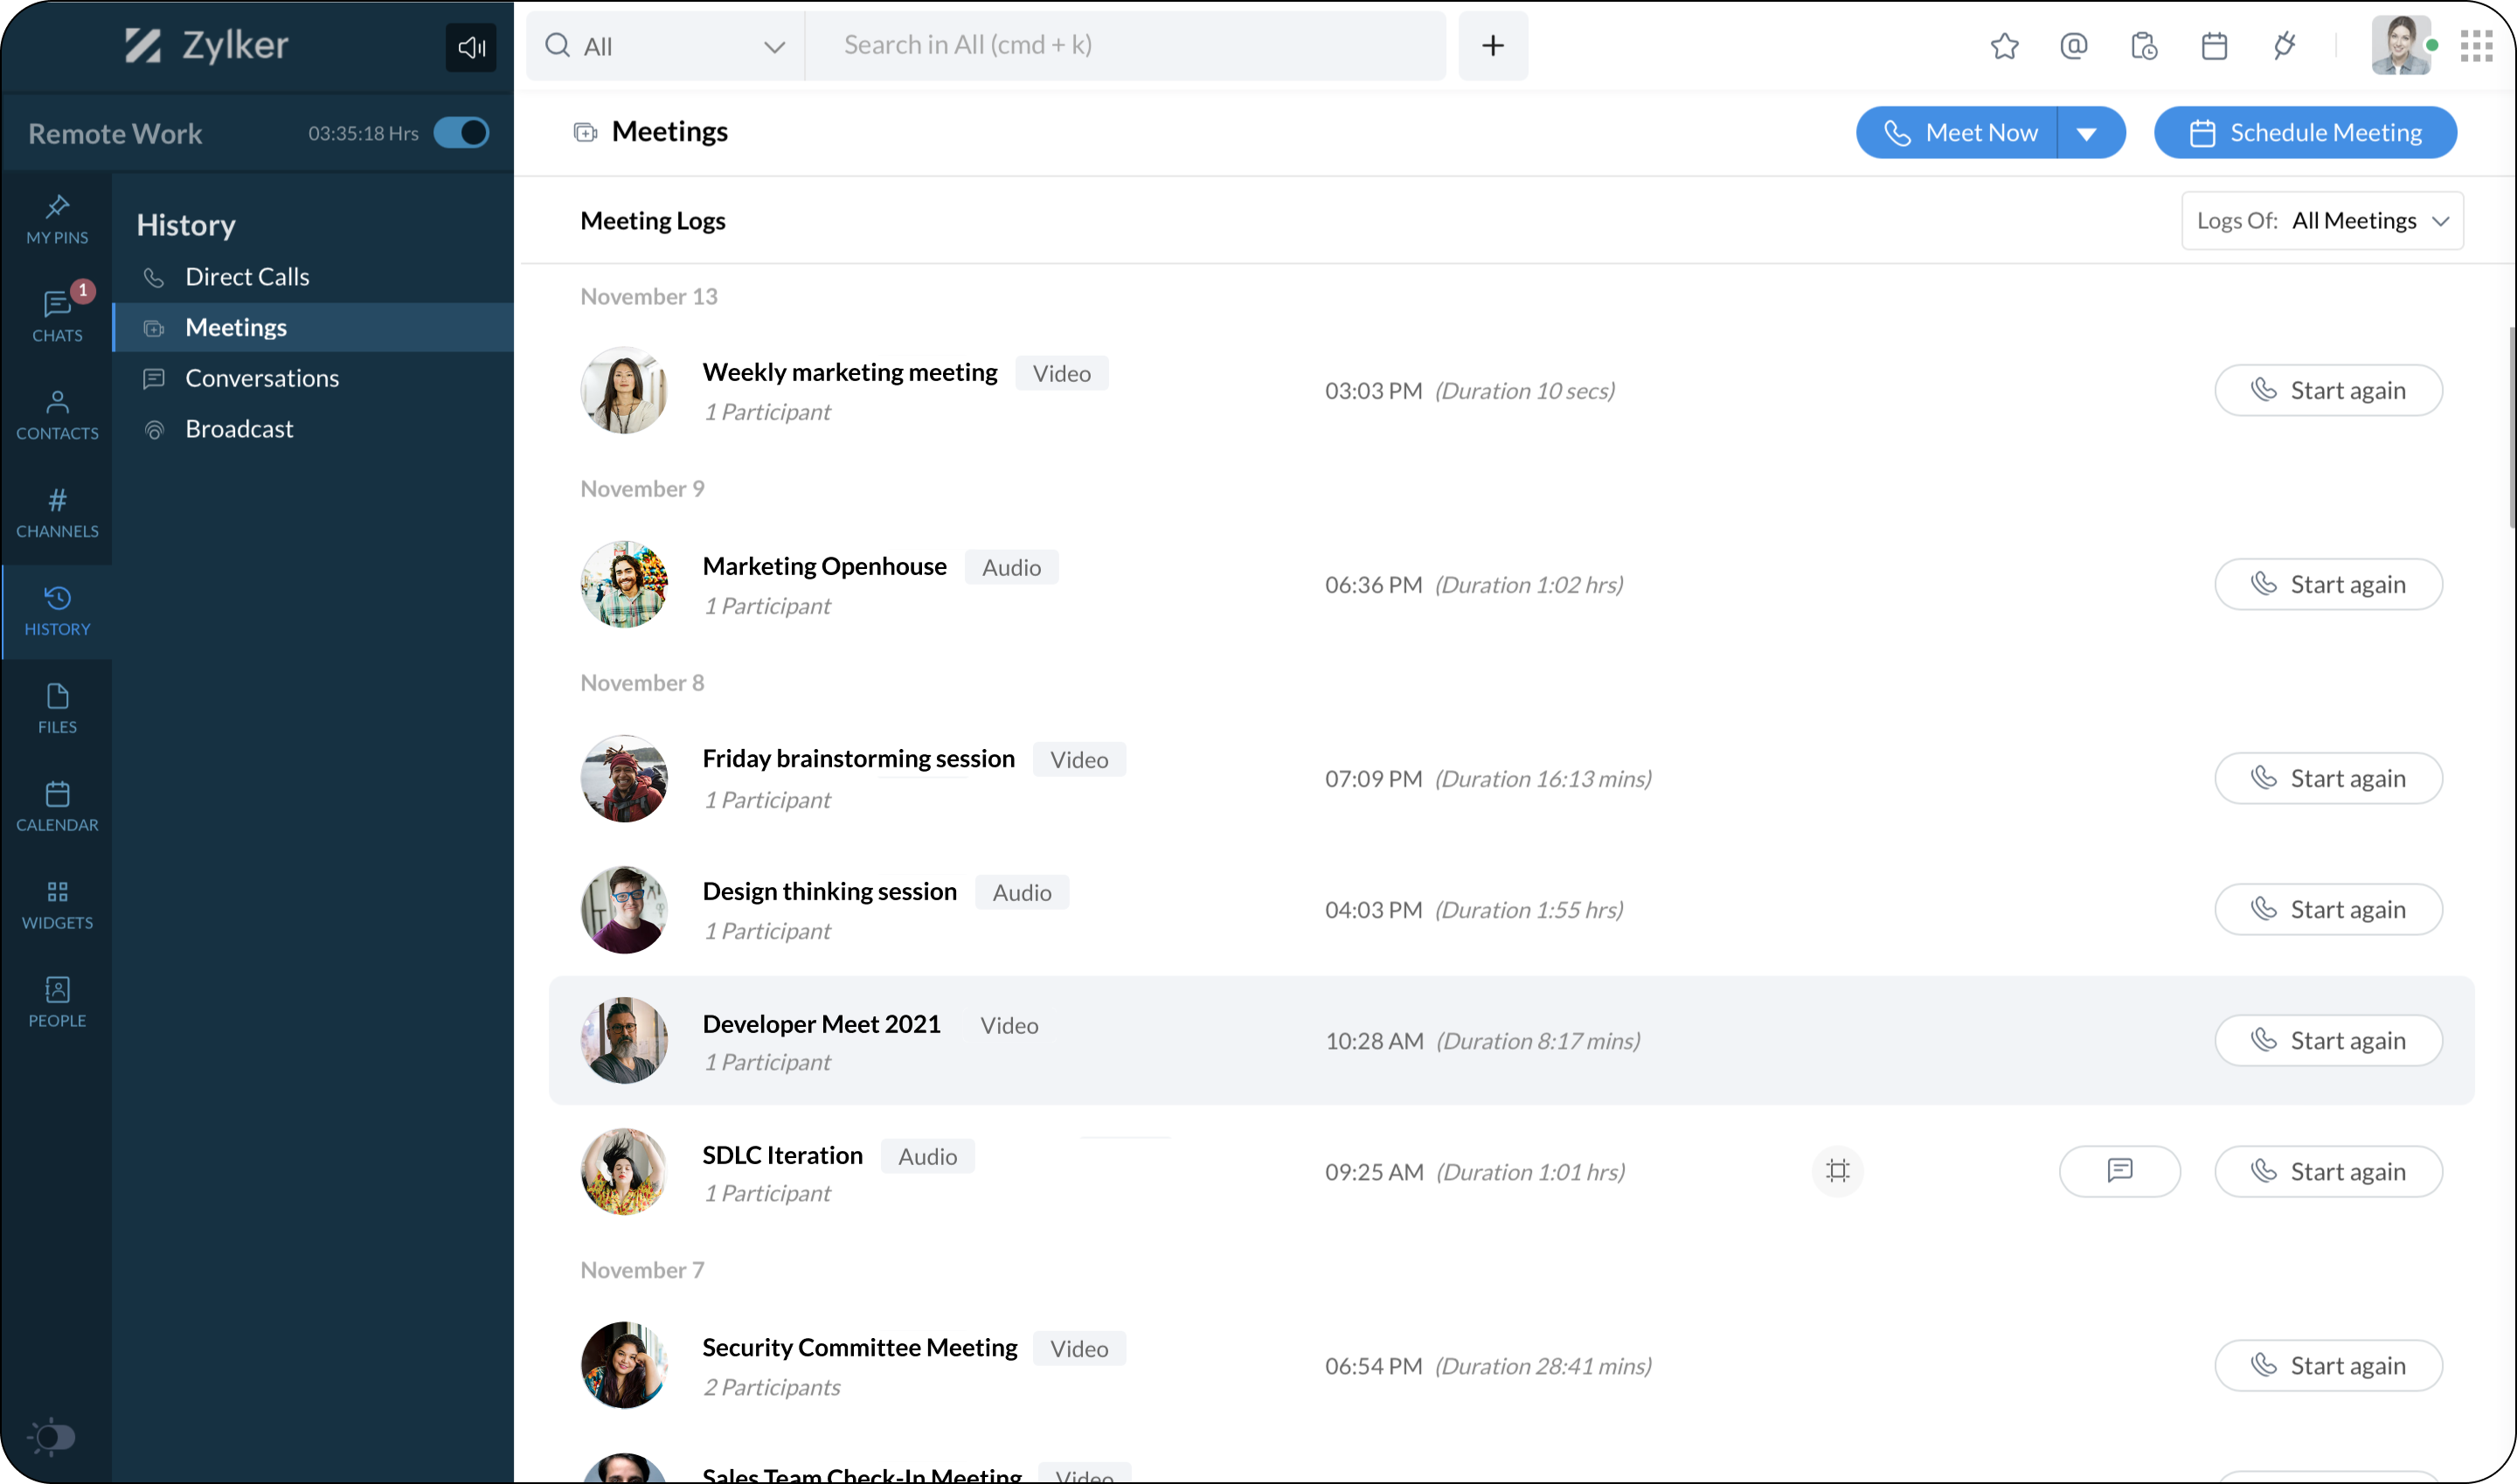Open Files section
The width and height of the screenshot is (2517, 1484).
point(57,709)
